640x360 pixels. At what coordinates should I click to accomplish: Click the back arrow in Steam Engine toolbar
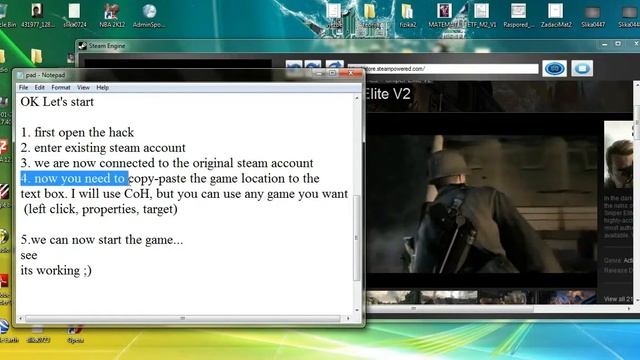(x=294, y=66)
